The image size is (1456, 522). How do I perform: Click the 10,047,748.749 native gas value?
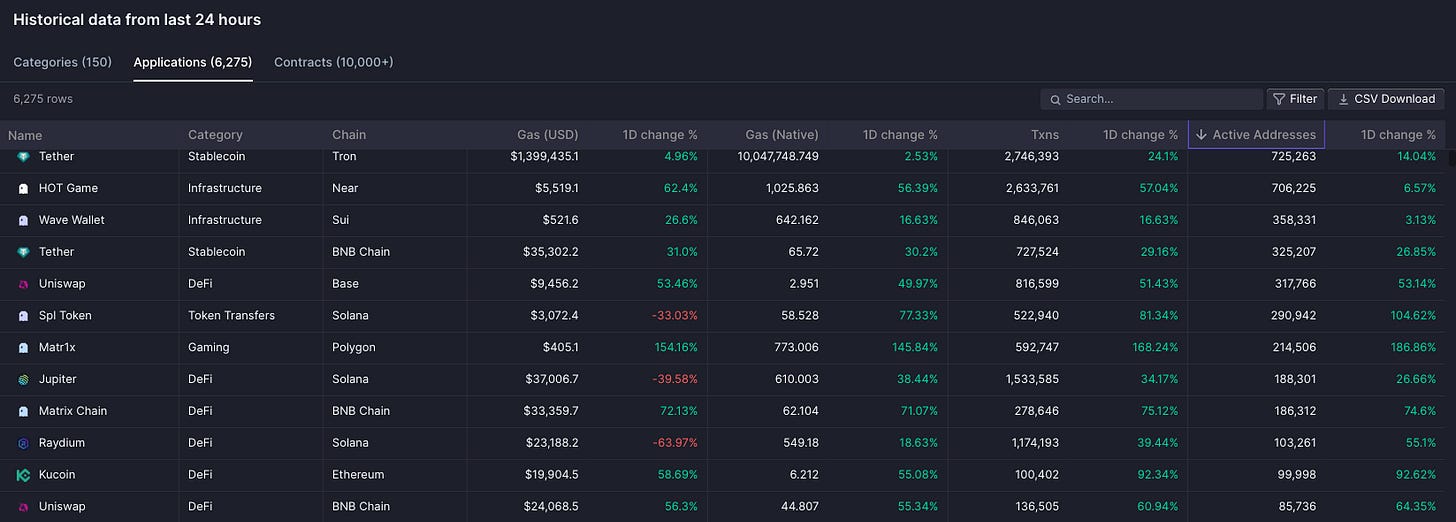pos(778,157)
